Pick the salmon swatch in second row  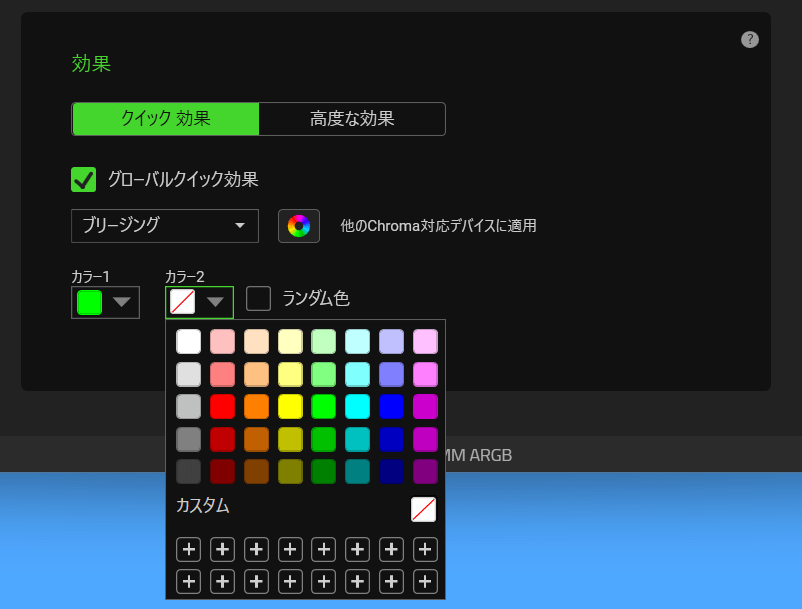tap(222, 374)
